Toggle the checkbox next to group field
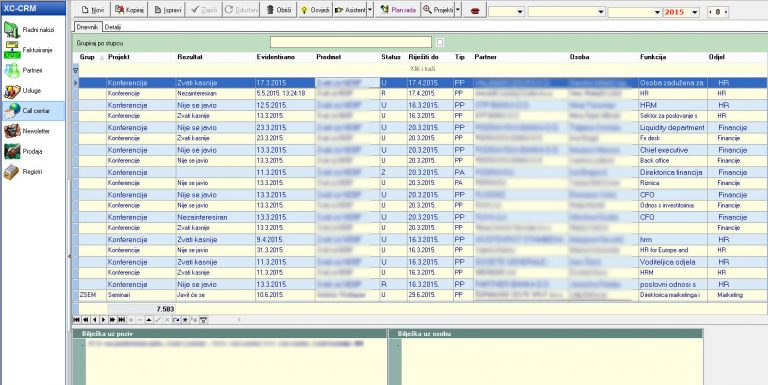The image size is (768, 385). click(x=440, y=43)
